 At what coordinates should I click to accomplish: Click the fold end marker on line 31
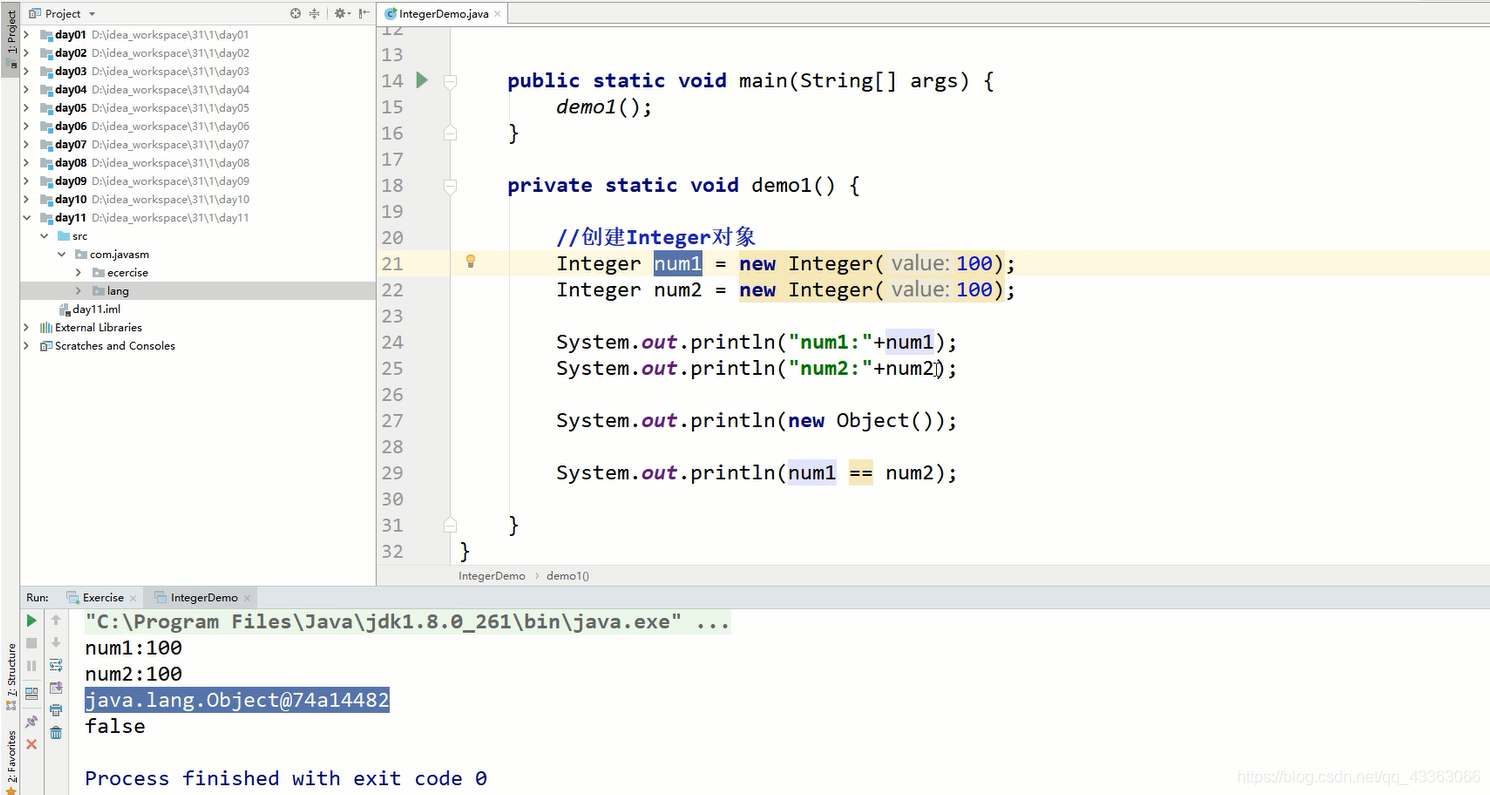pos(450,525)
